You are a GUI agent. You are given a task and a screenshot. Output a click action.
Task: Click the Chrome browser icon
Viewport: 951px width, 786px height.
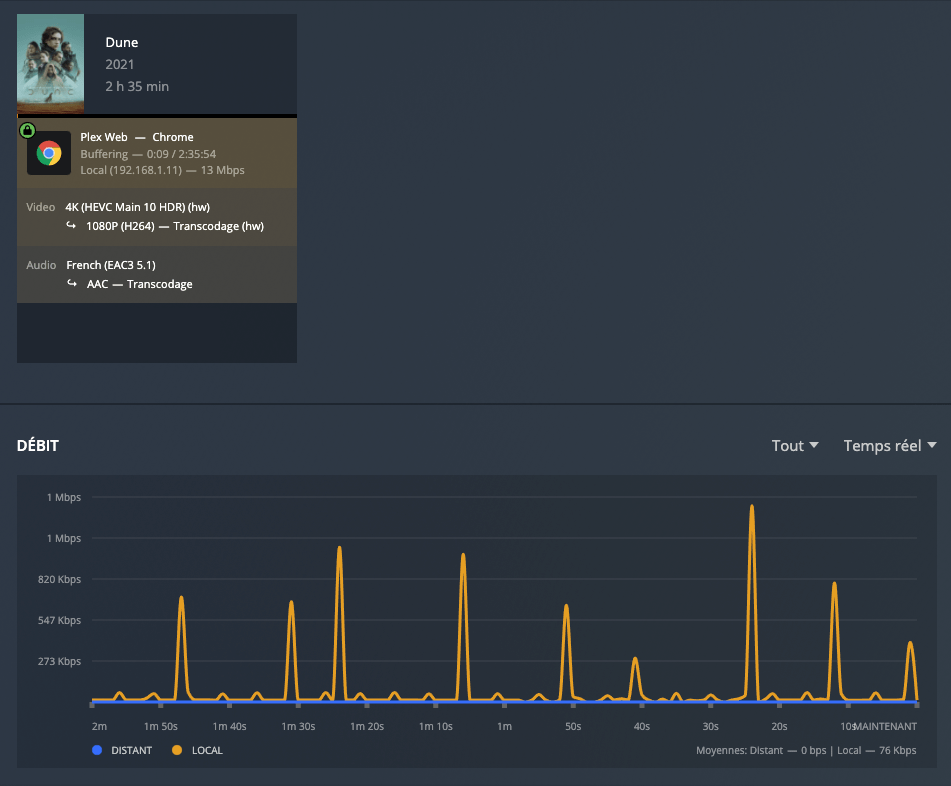[49, 153]
